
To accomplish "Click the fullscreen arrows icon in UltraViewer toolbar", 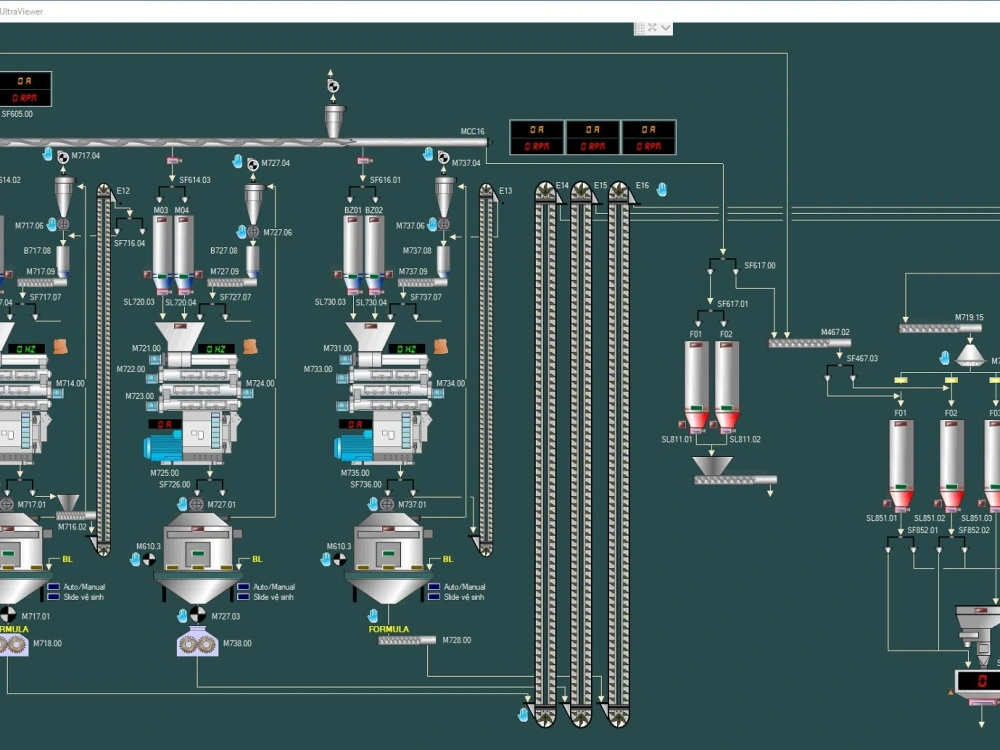I will [652, 27].
